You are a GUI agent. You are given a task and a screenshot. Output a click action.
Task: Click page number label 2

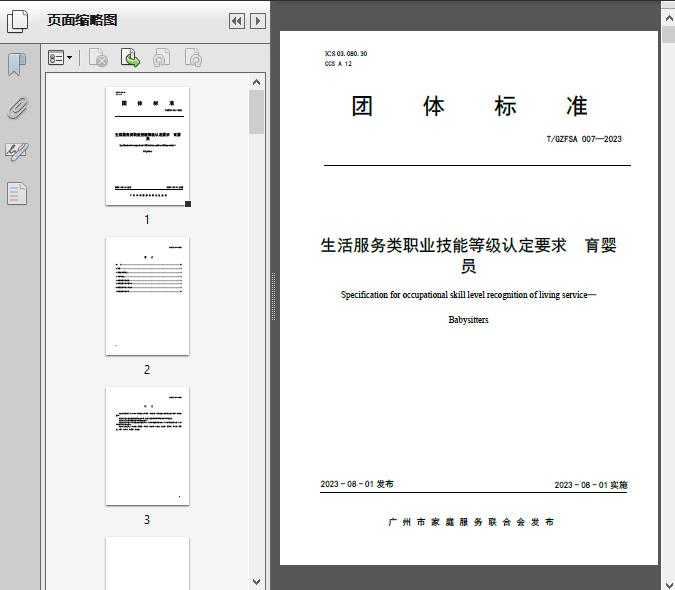[x=147, y=370]
